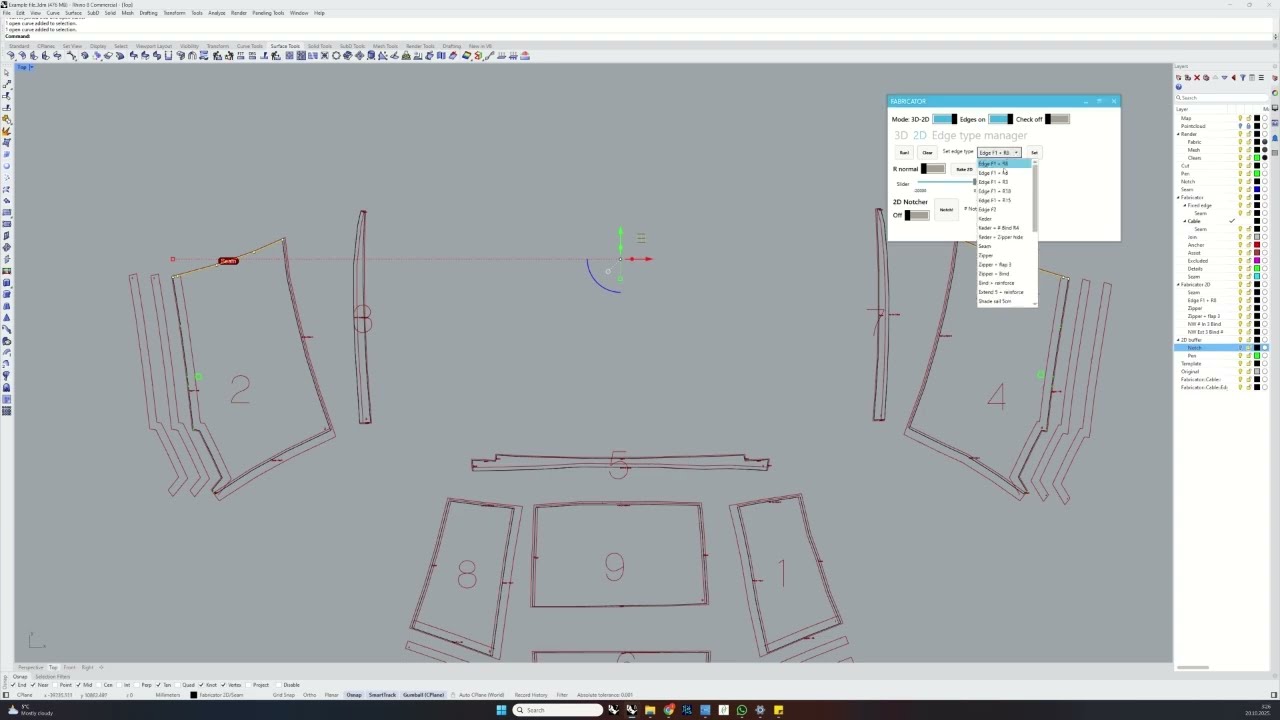The image size is (1280, 720).
Task: Click the Windows taskbar Search box
Action: [557, 710]
